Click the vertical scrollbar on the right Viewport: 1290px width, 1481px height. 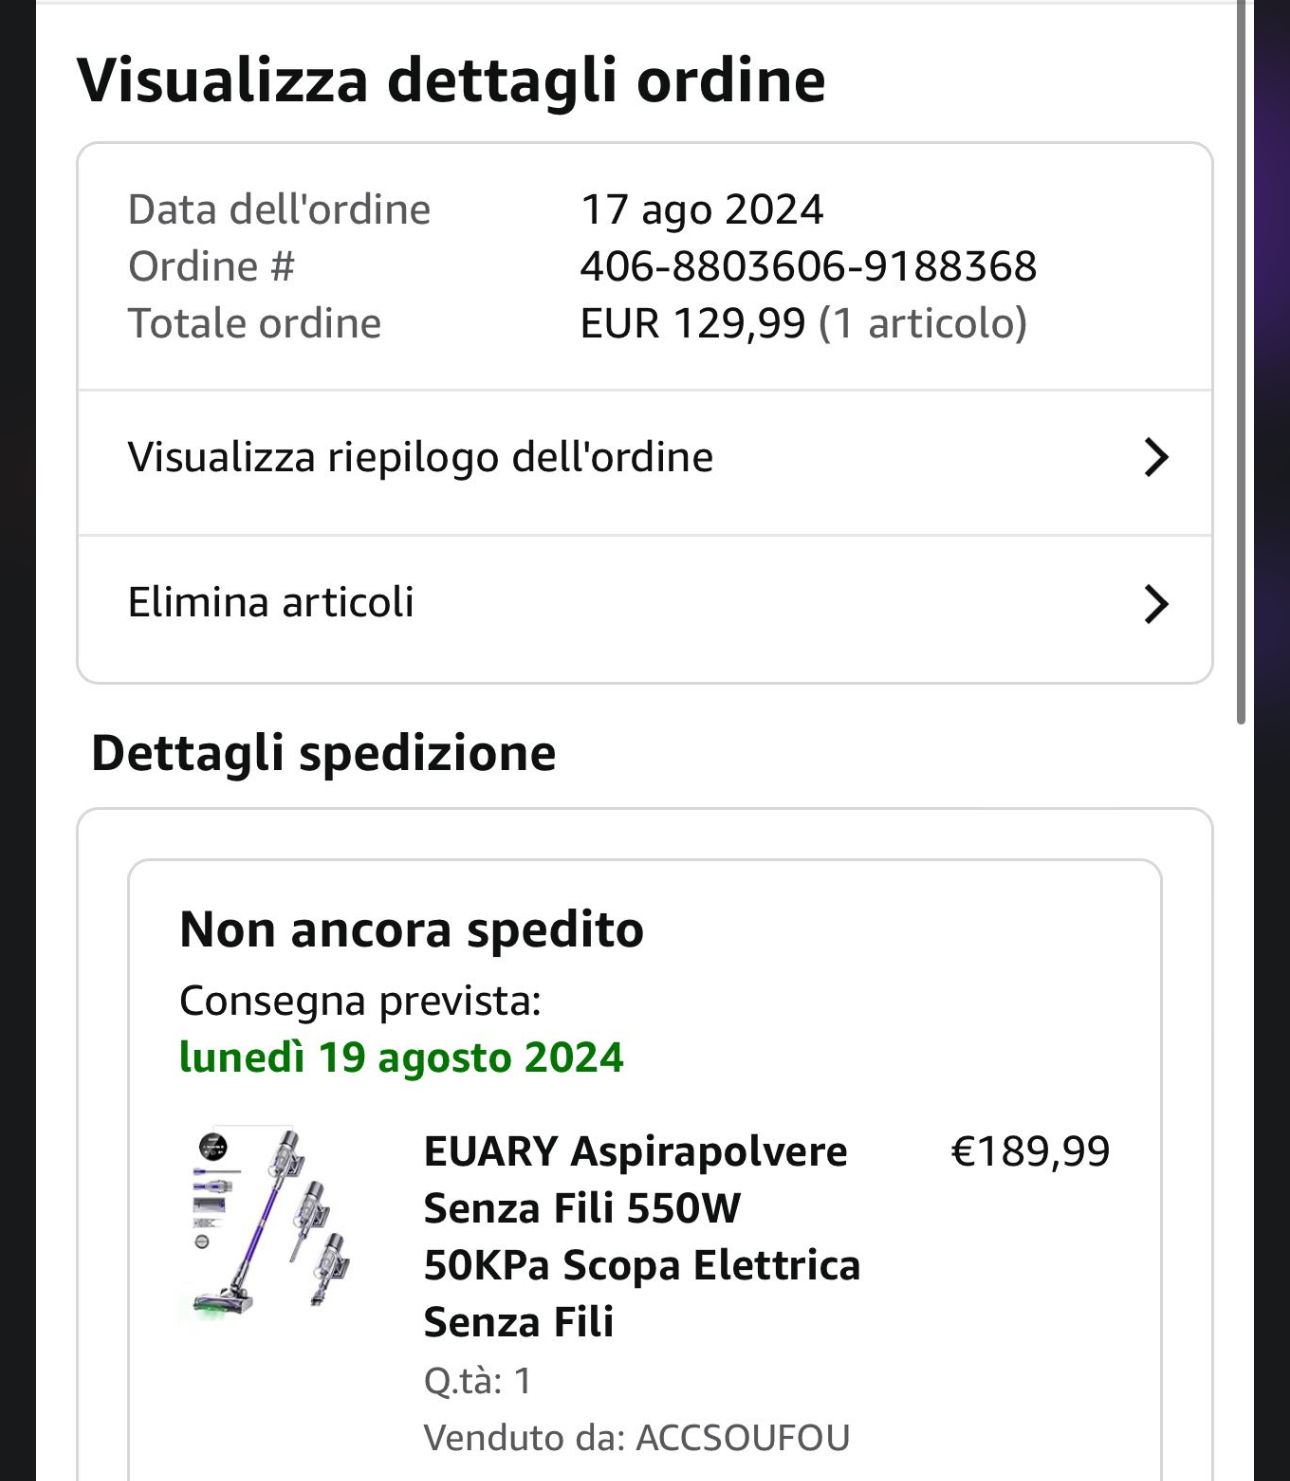tap(1241, 360)
